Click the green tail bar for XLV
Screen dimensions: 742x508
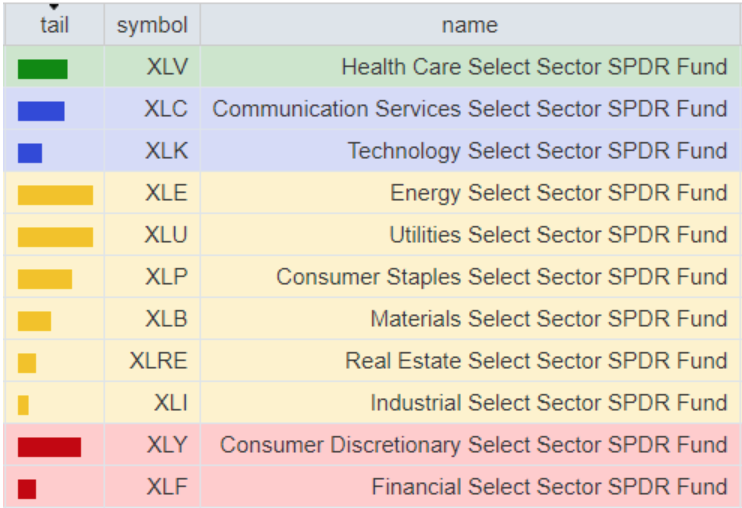(x=42, y=69)
